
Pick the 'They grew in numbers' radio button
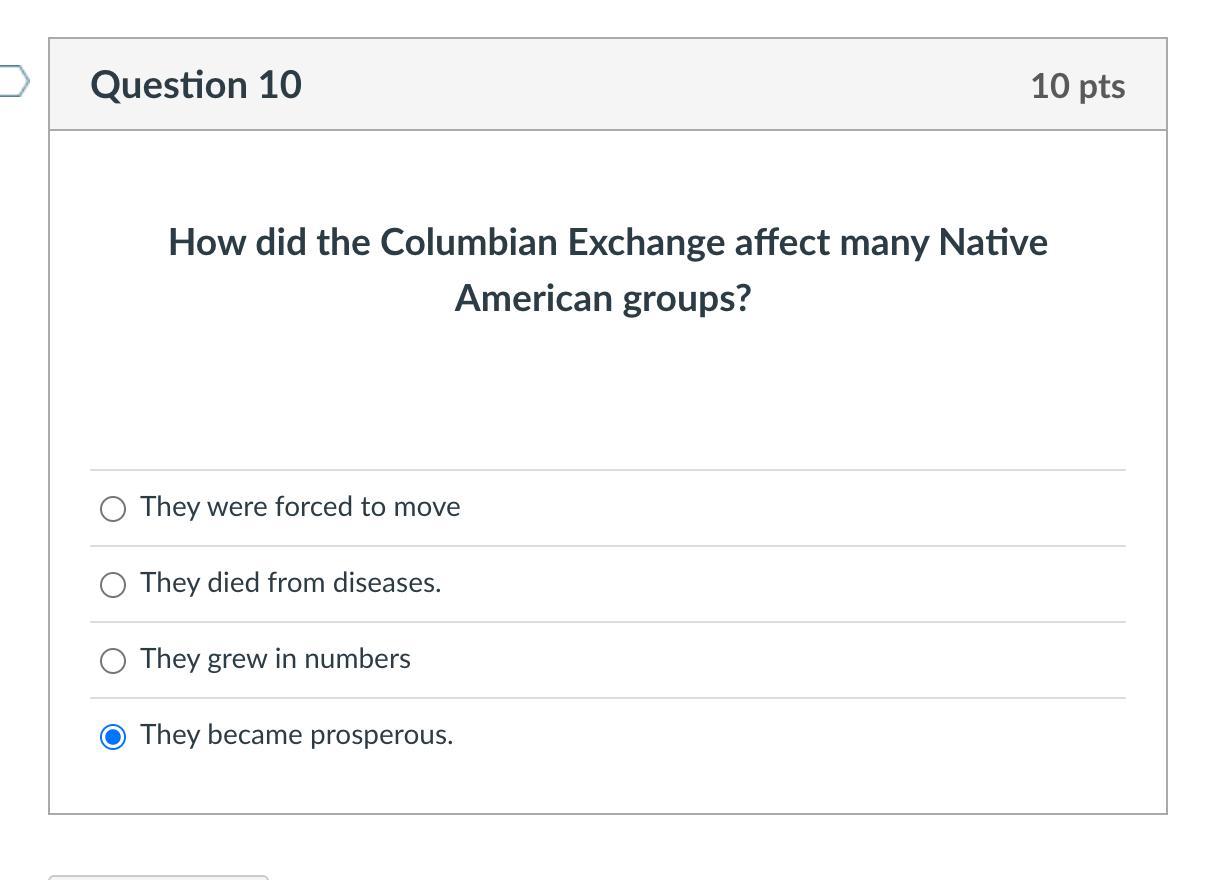point(113,661)
